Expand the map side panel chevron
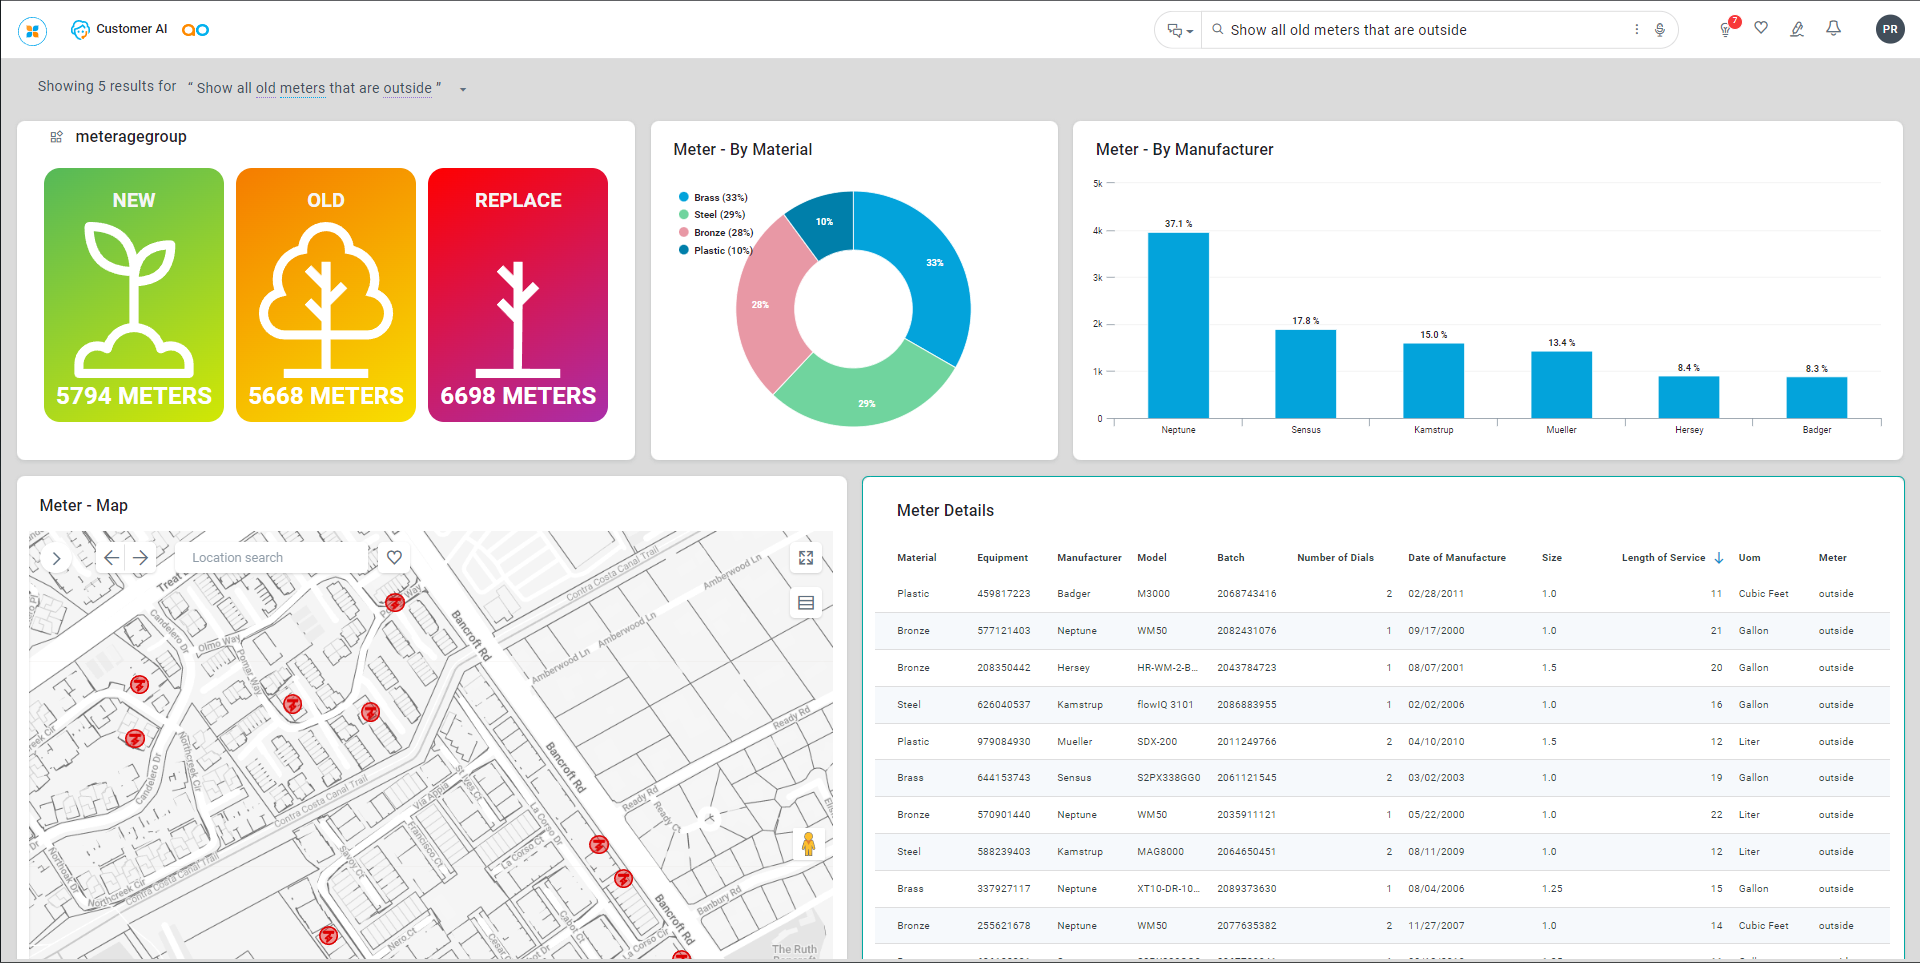Screen dimensions: 1920x963 (57, 559)
